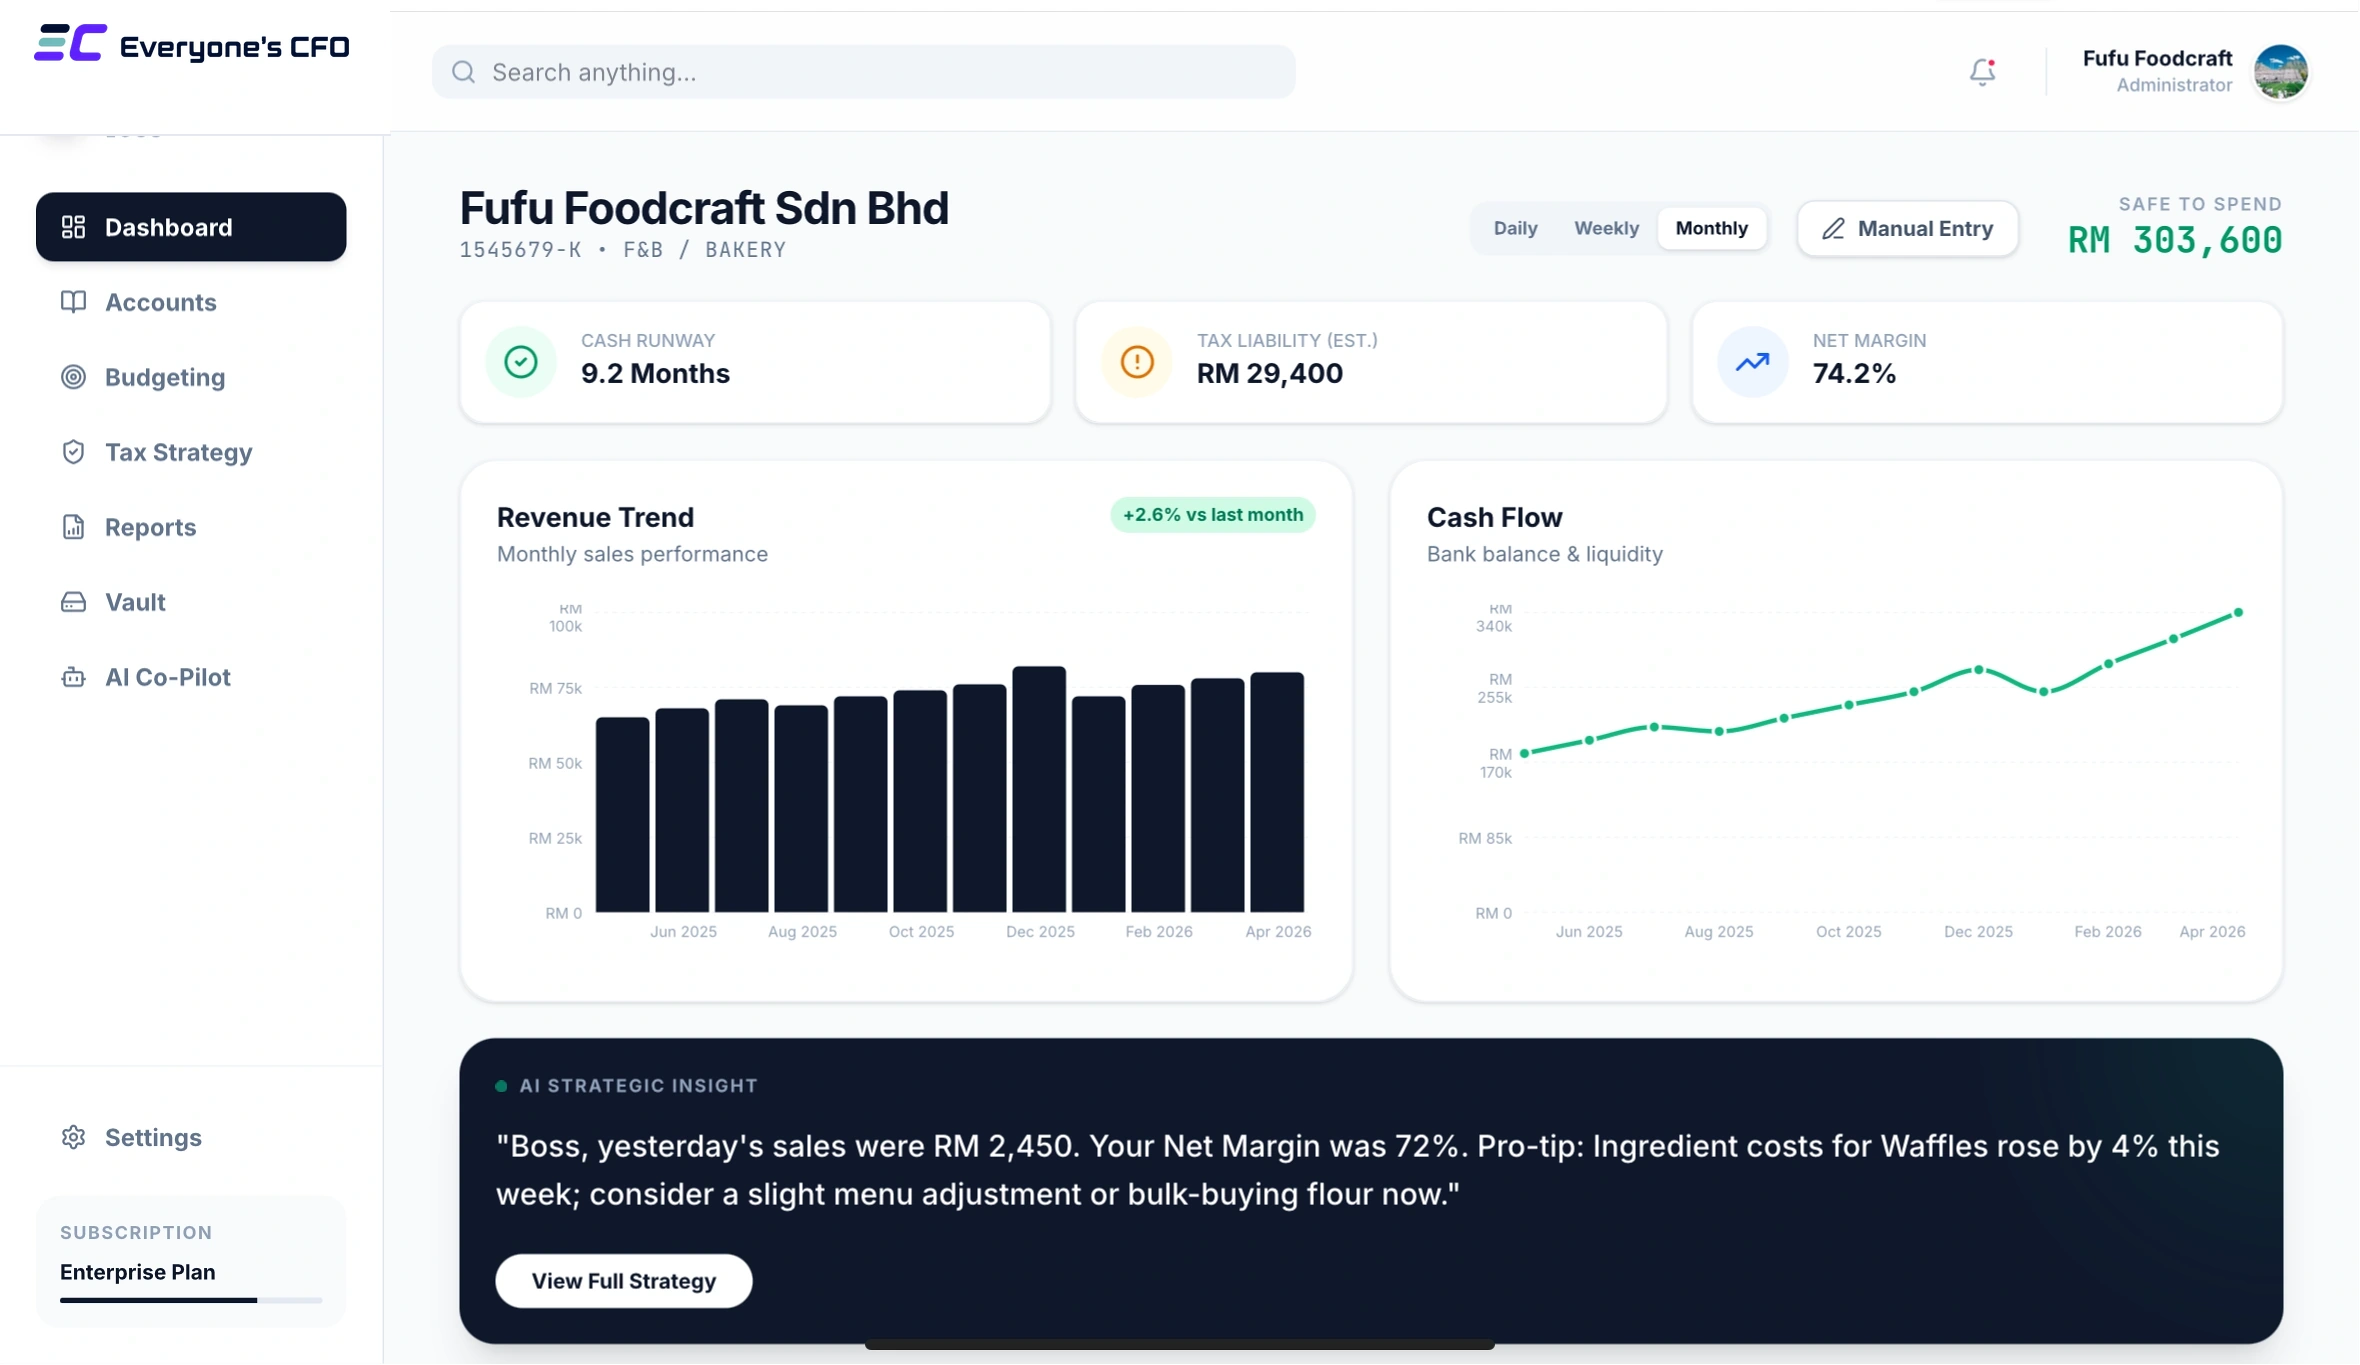
Task: Click the Reports document icon
Action: pyautogui.click(x=73, y=527)
